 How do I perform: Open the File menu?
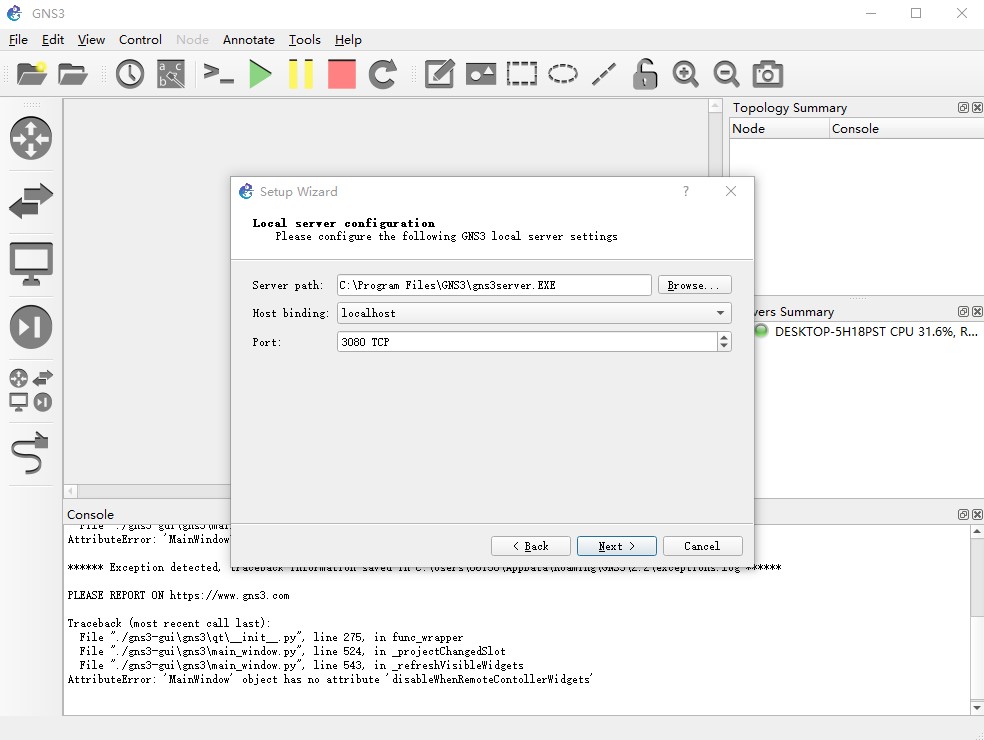pyautogui.click(x=18, y=40)
